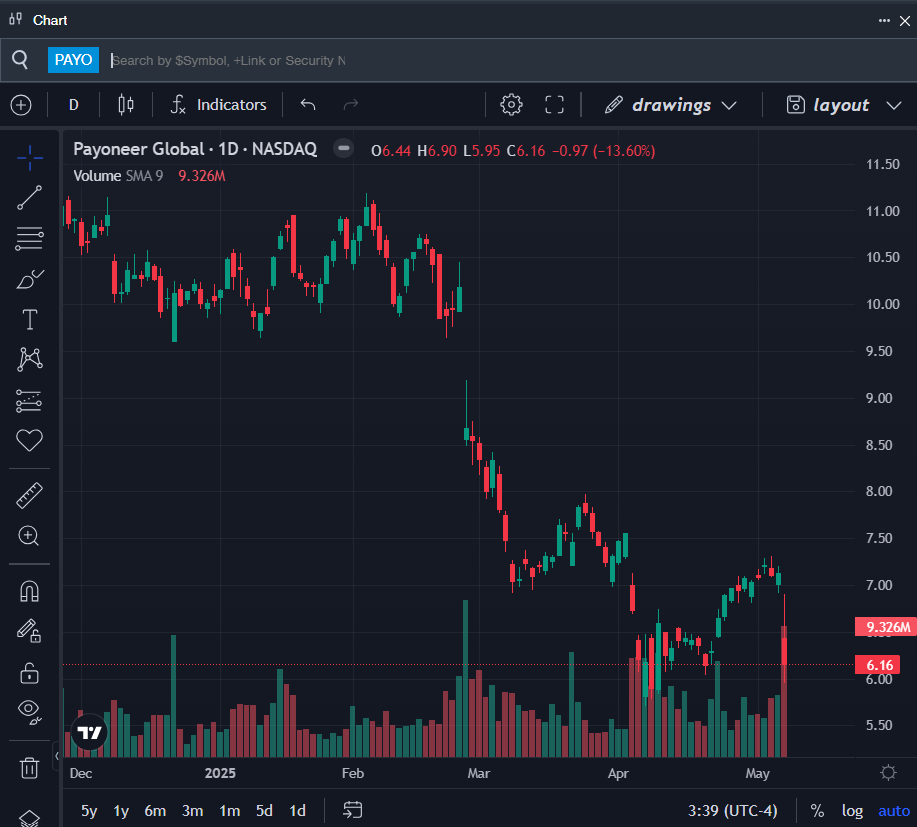This screenshot has height=827, width=917.
Task: Open the chart panel three-dots menu
Action: click(x=884, y=20)
